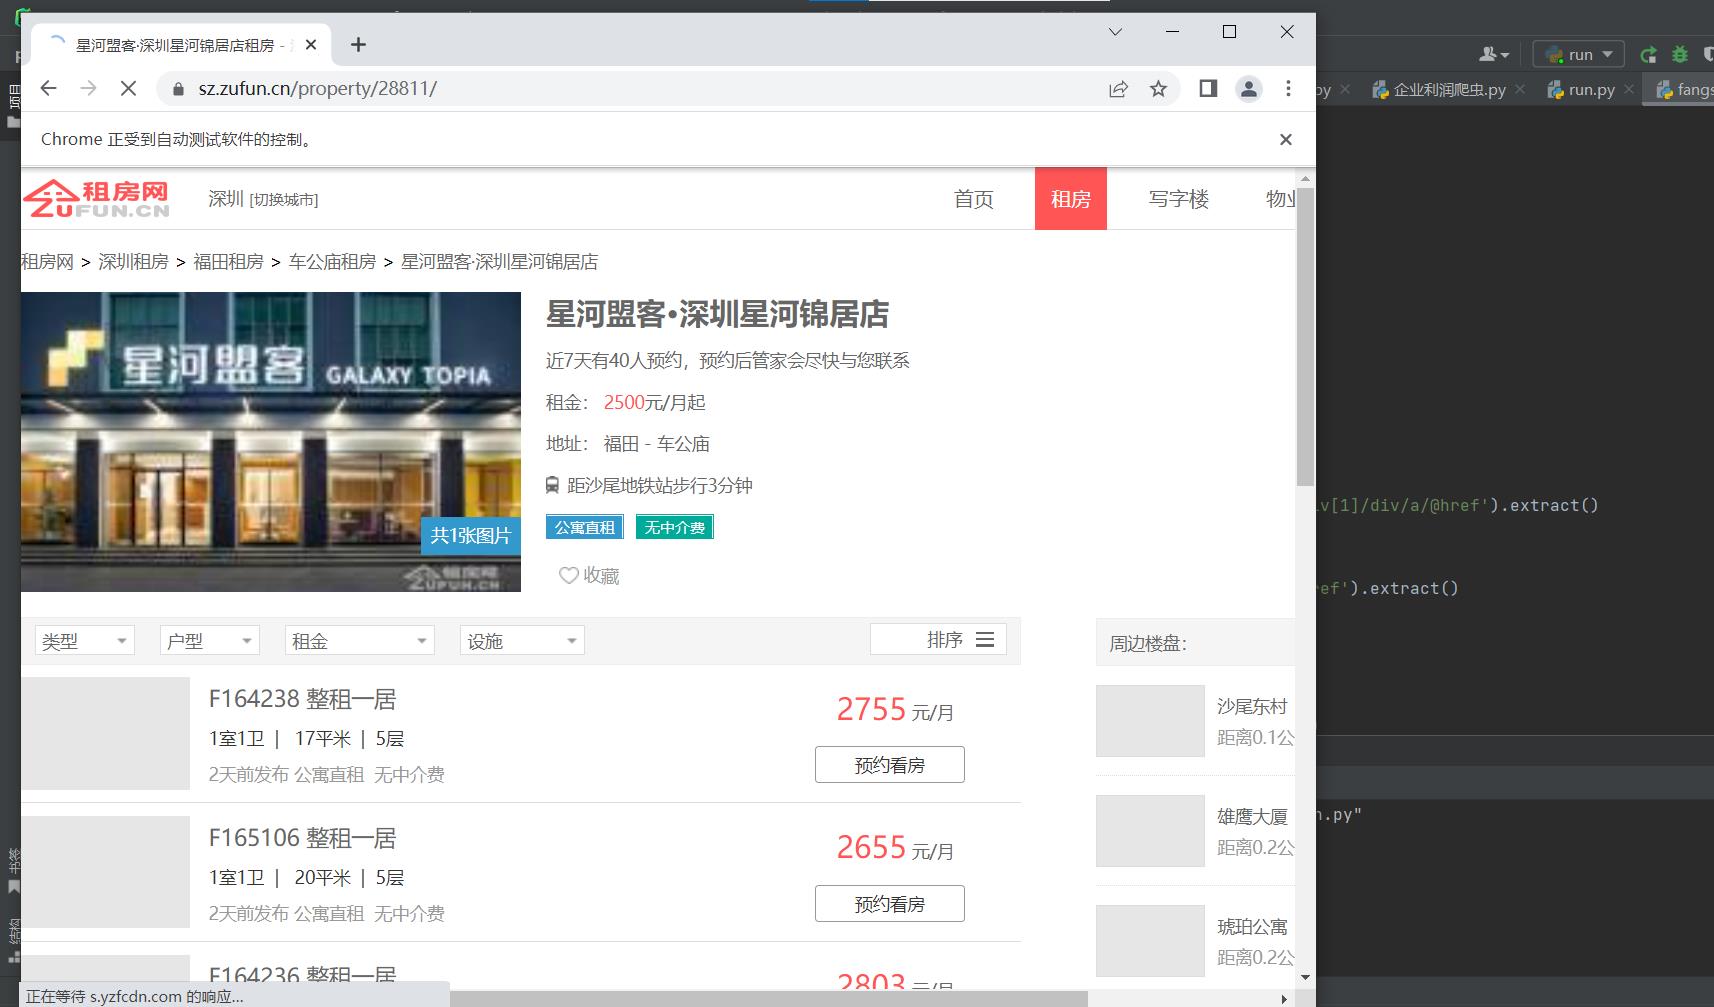Viewport: 1714px width, 1007px height.
Task: Open PyCharm's user account icon dropdown
Action: coord(1494,54)
